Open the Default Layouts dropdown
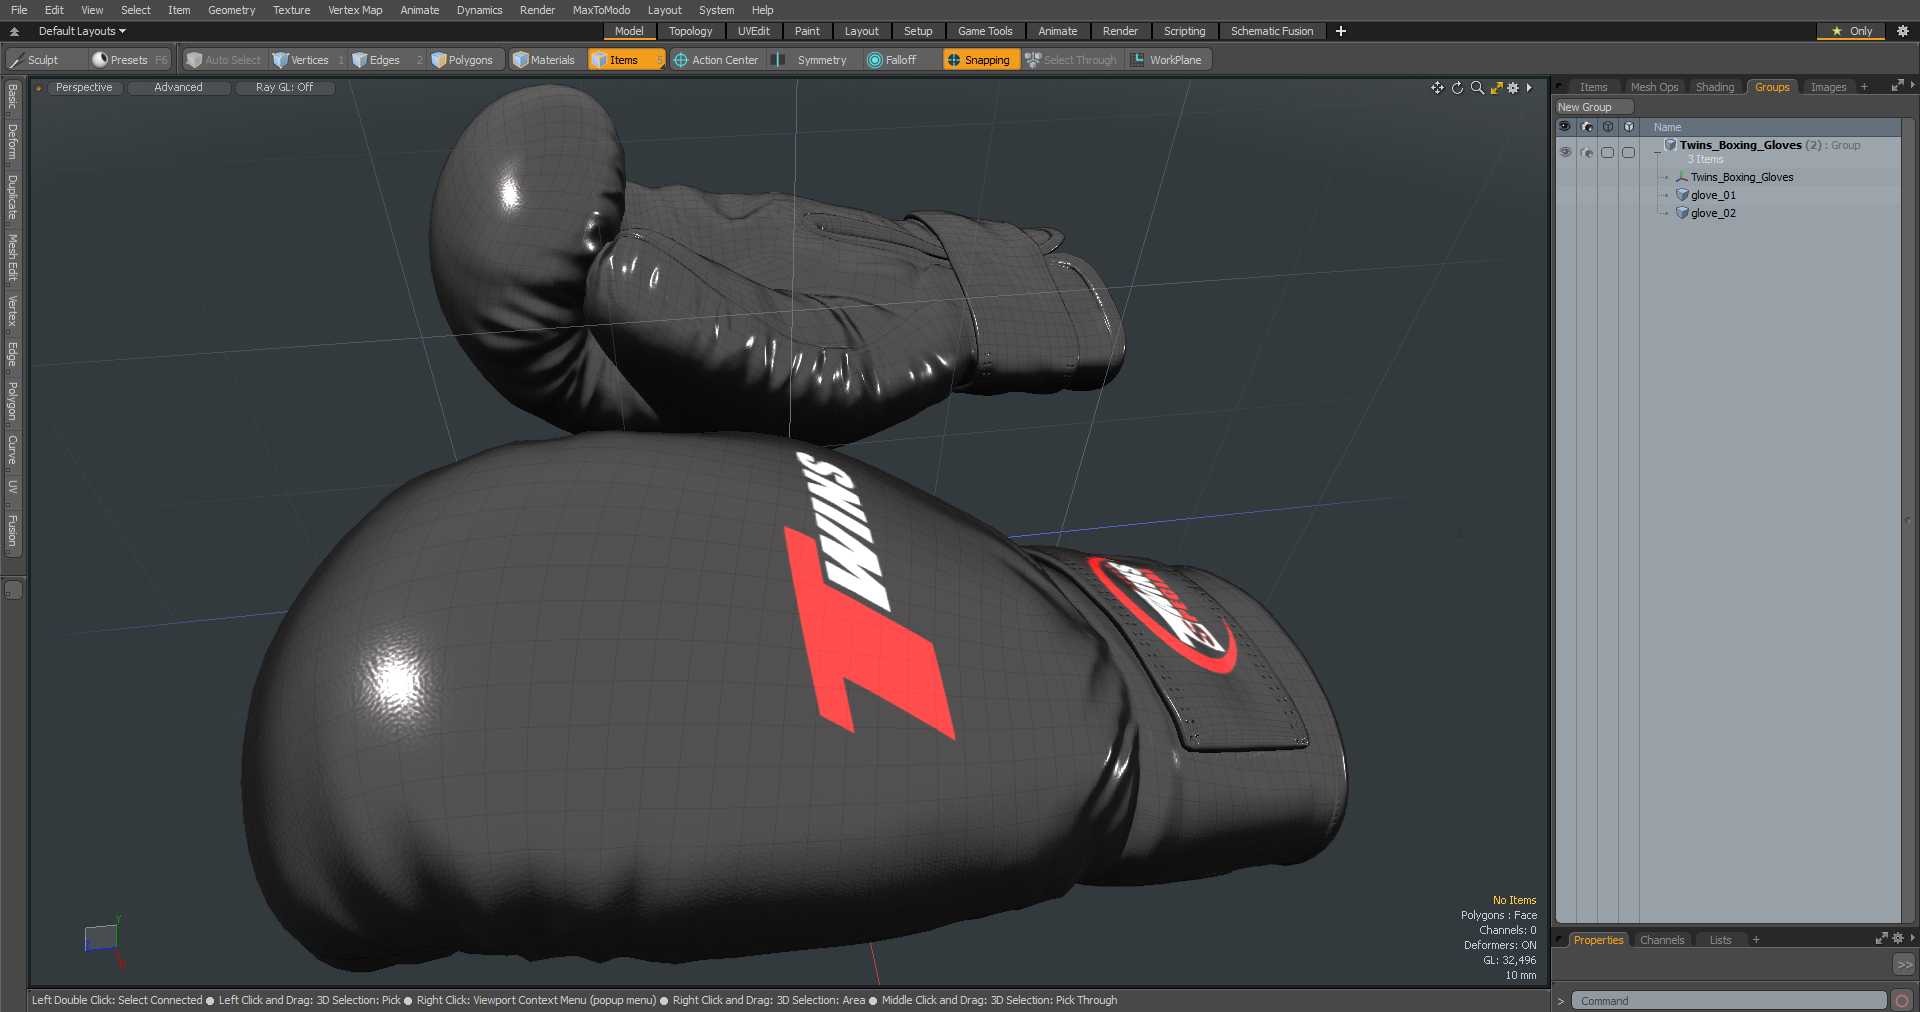 (82, 31)
